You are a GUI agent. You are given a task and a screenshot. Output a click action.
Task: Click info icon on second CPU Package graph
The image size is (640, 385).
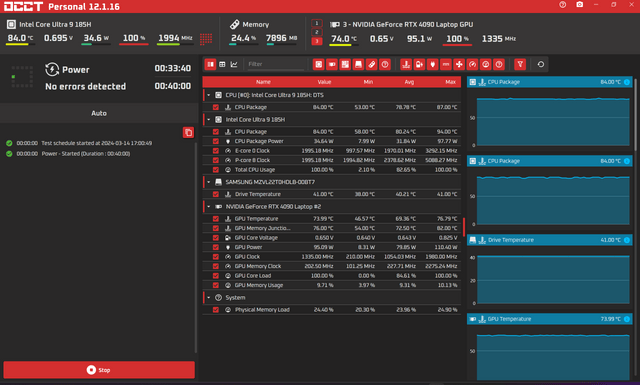[627, 161]
